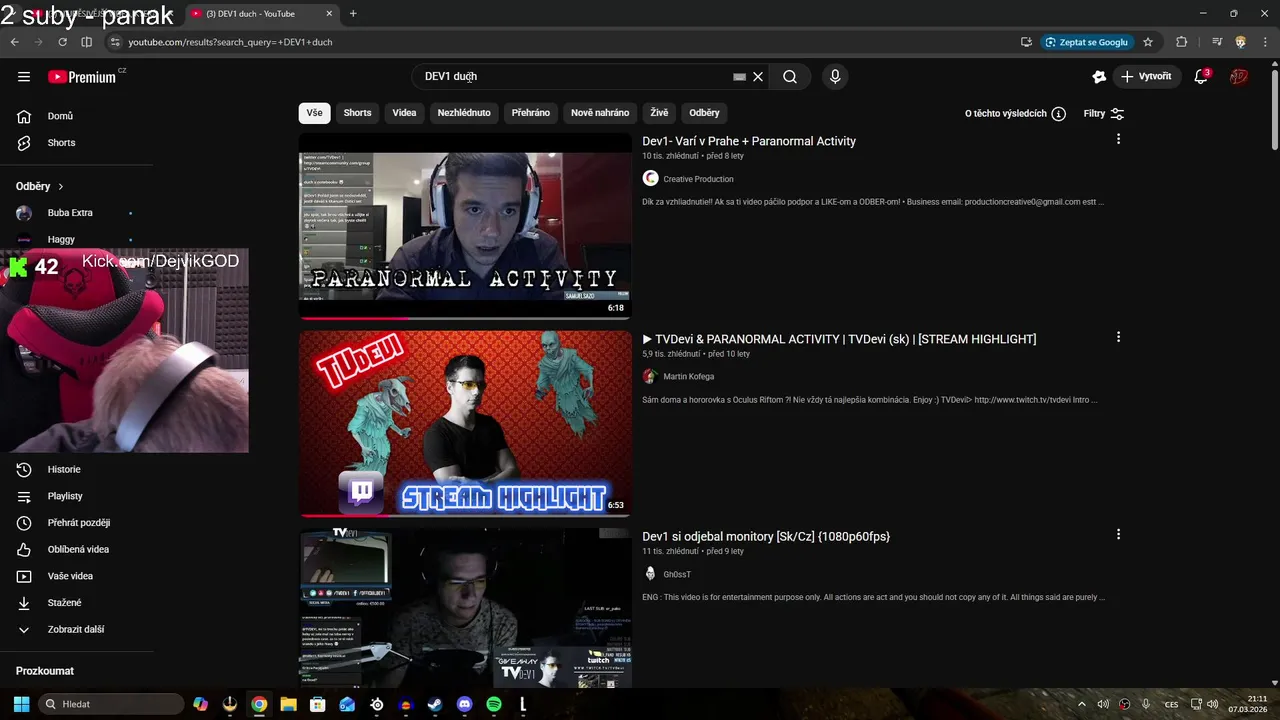
Task: Open Creative Production channel link
Action: click(698, 179)
